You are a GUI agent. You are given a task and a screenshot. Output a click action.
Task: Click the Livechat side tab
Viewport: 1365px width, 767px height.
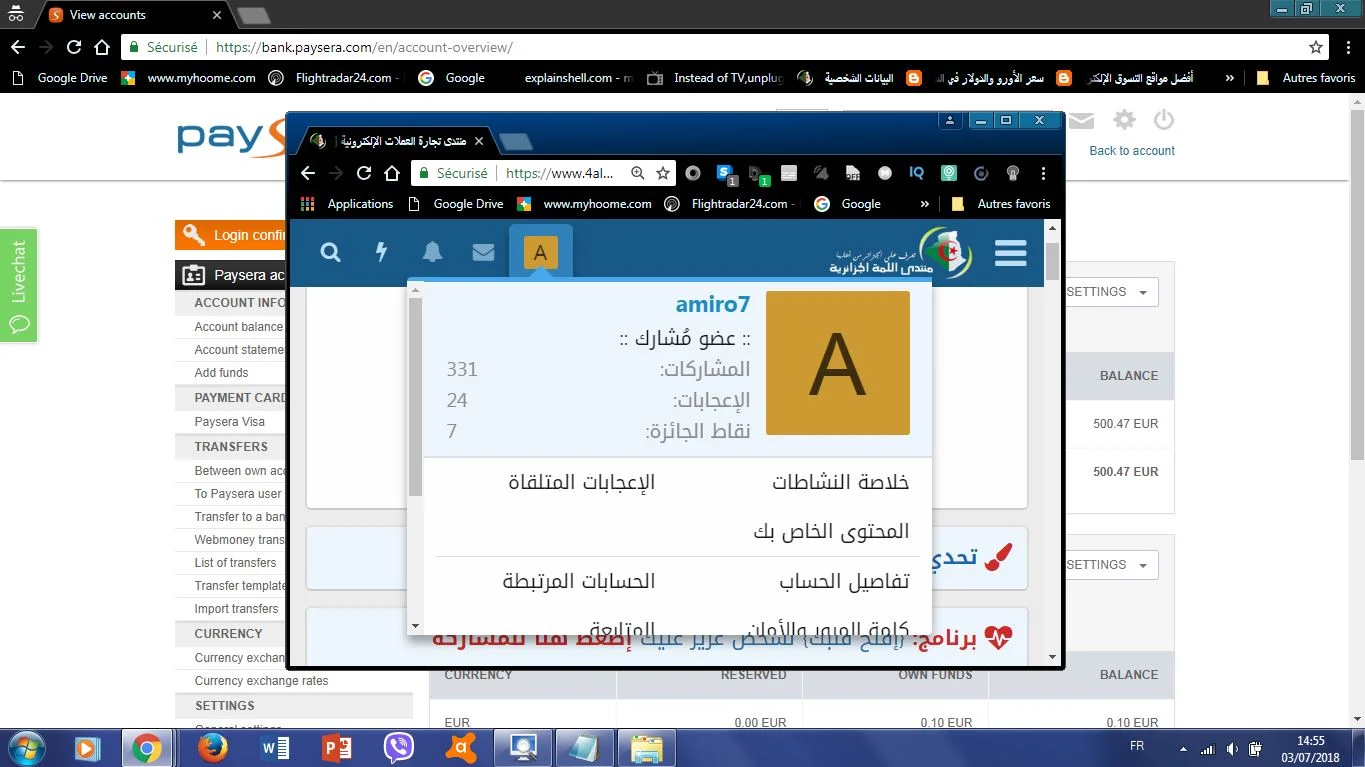pos(19,286)
